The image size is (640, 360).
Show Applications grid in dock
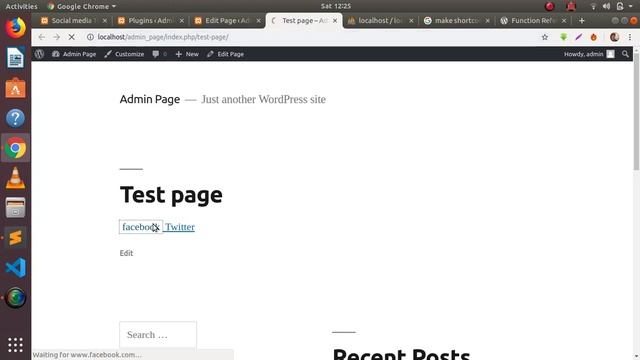coord(16,345)
